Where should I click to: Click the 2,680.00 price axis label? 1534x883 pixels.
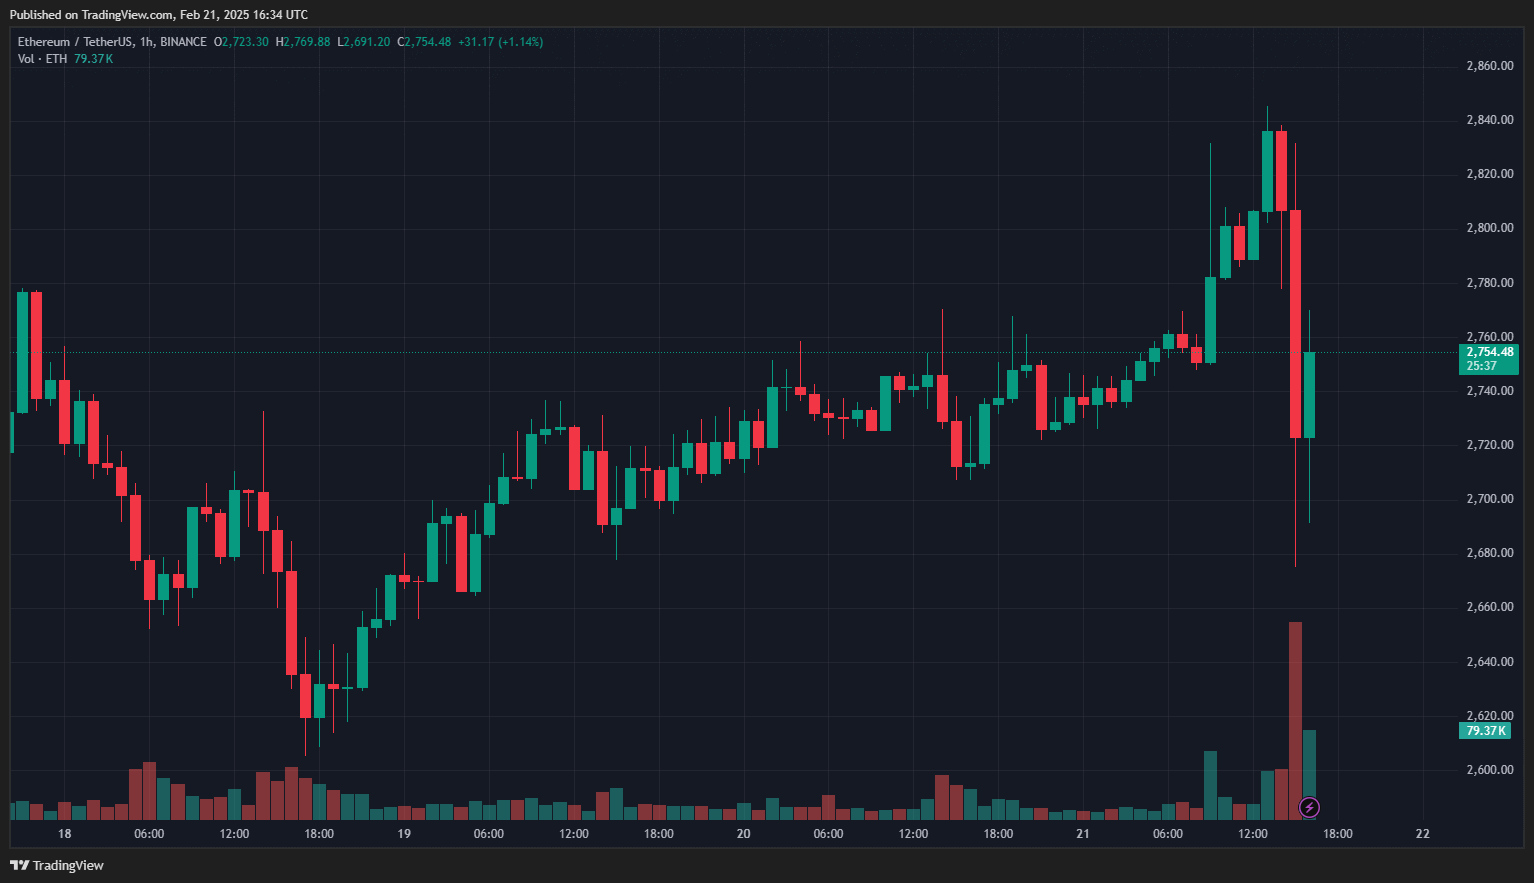click(1489, 553)
